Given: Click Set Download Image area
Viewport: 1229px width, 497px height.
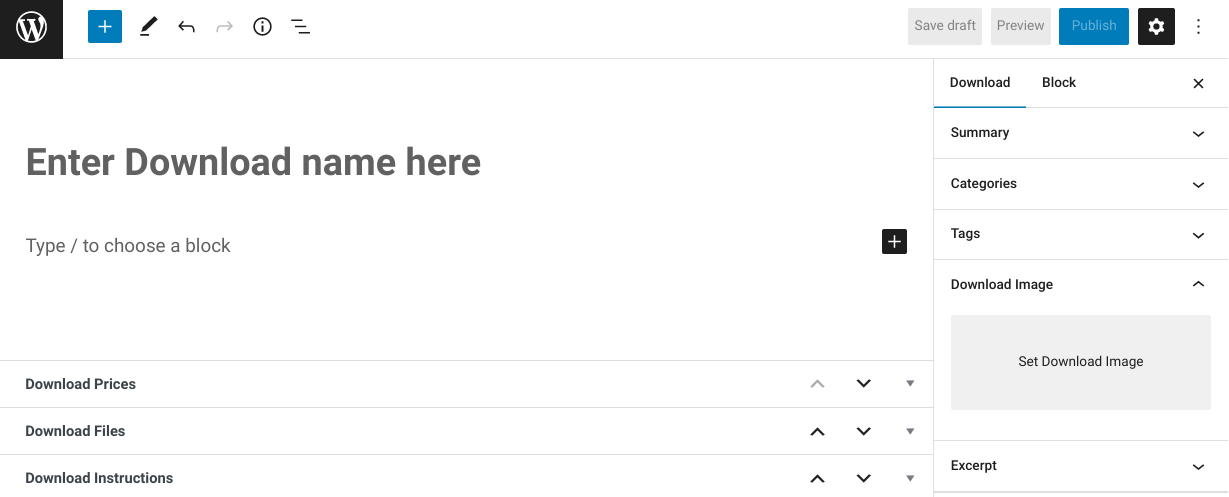Looking at the screenshot, I should [1080, 362].
